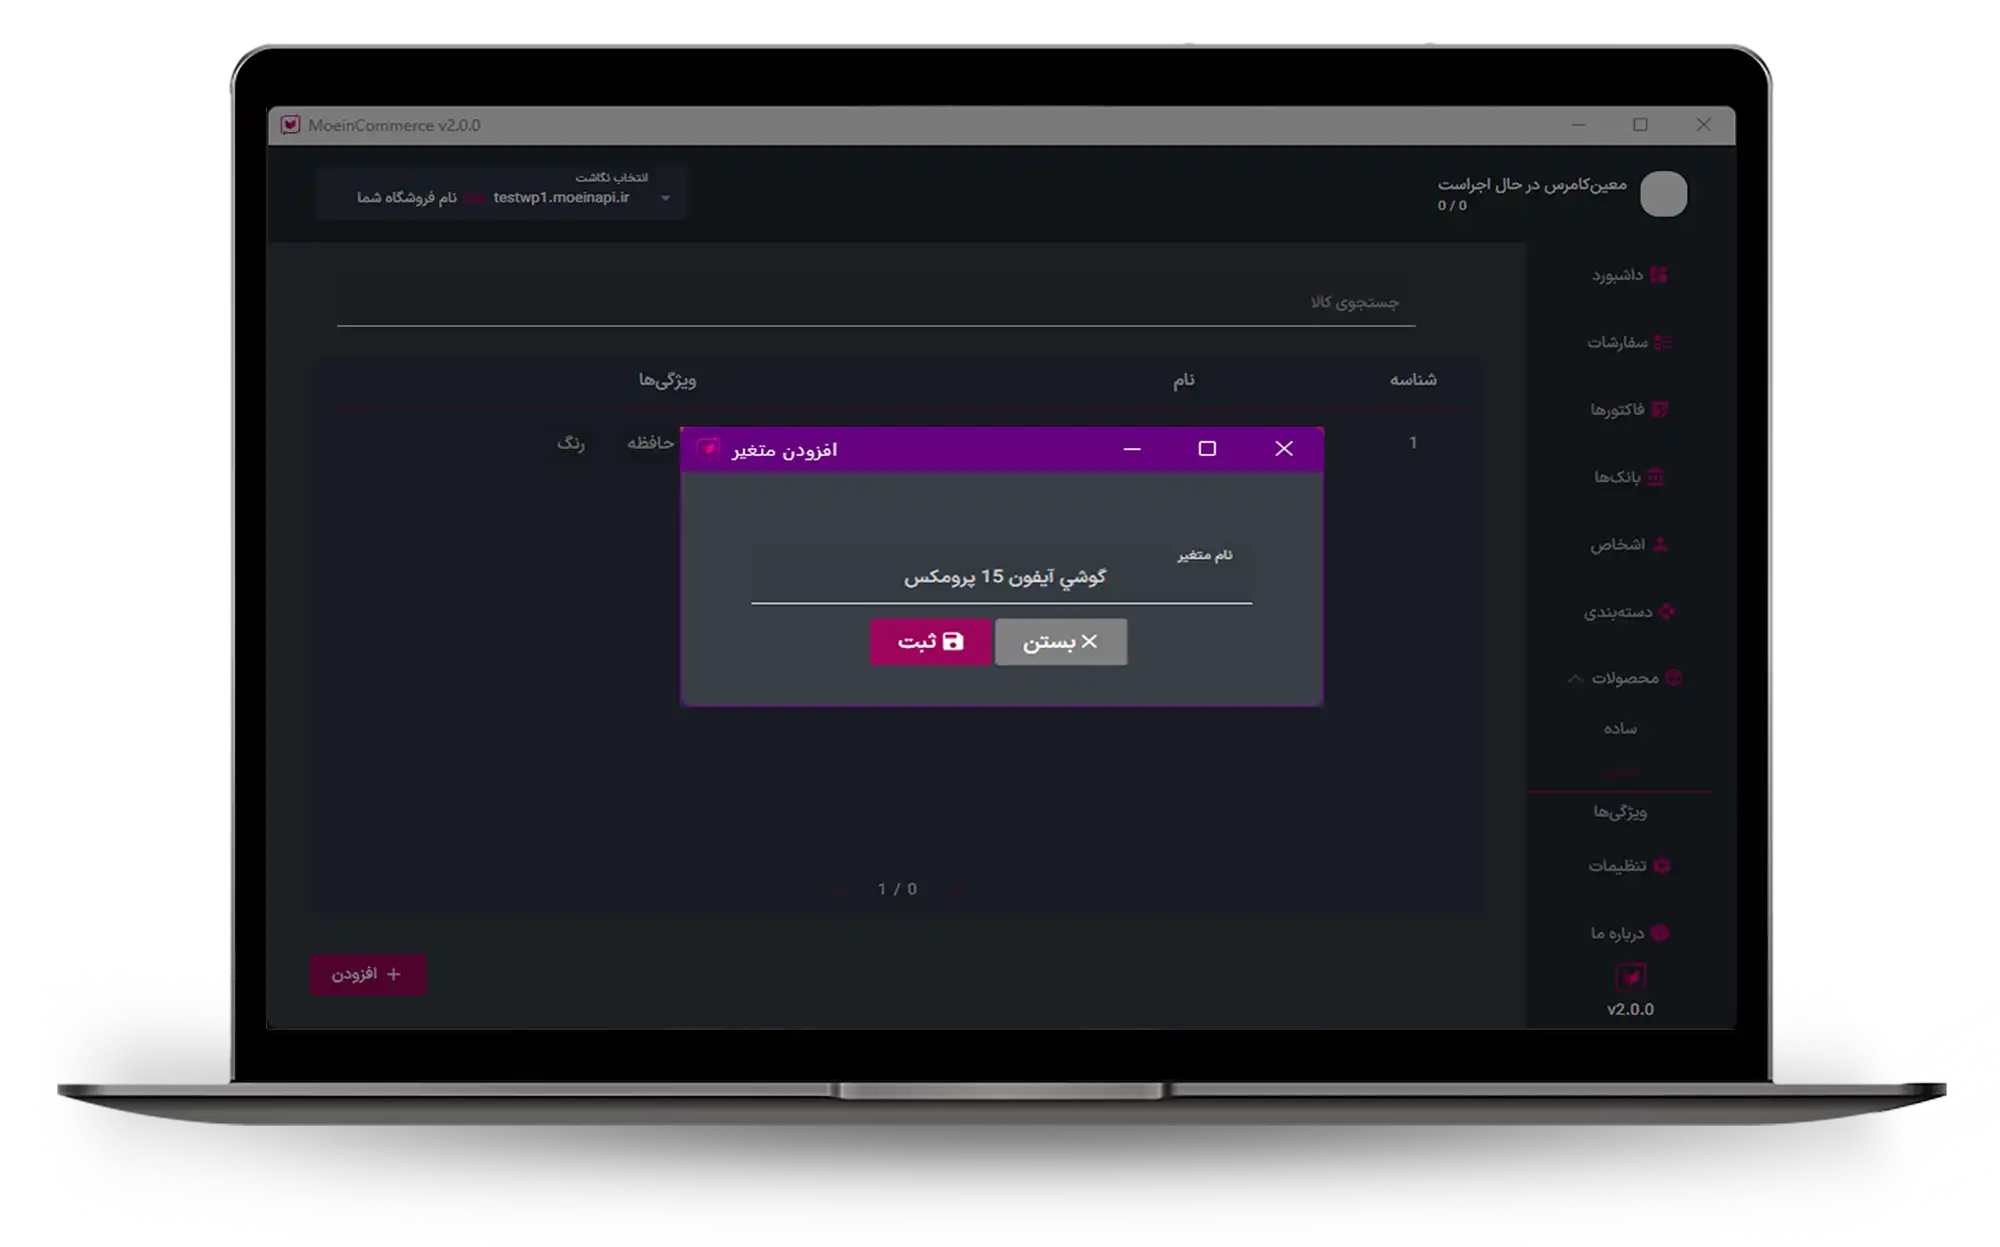Open Orders via the سفارشات list icon
This screenshot has height=1247, width=2000.
pos(1663,342)
